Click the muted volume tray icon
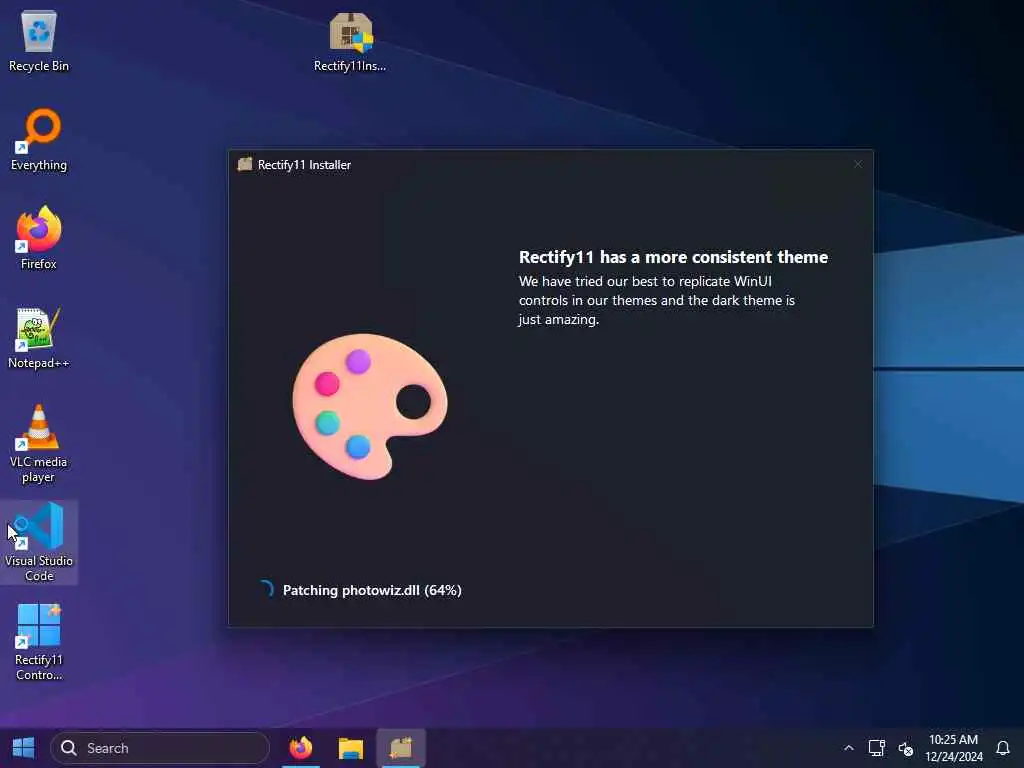This screenshot has height=768, width=1024. tap(905, 748)
